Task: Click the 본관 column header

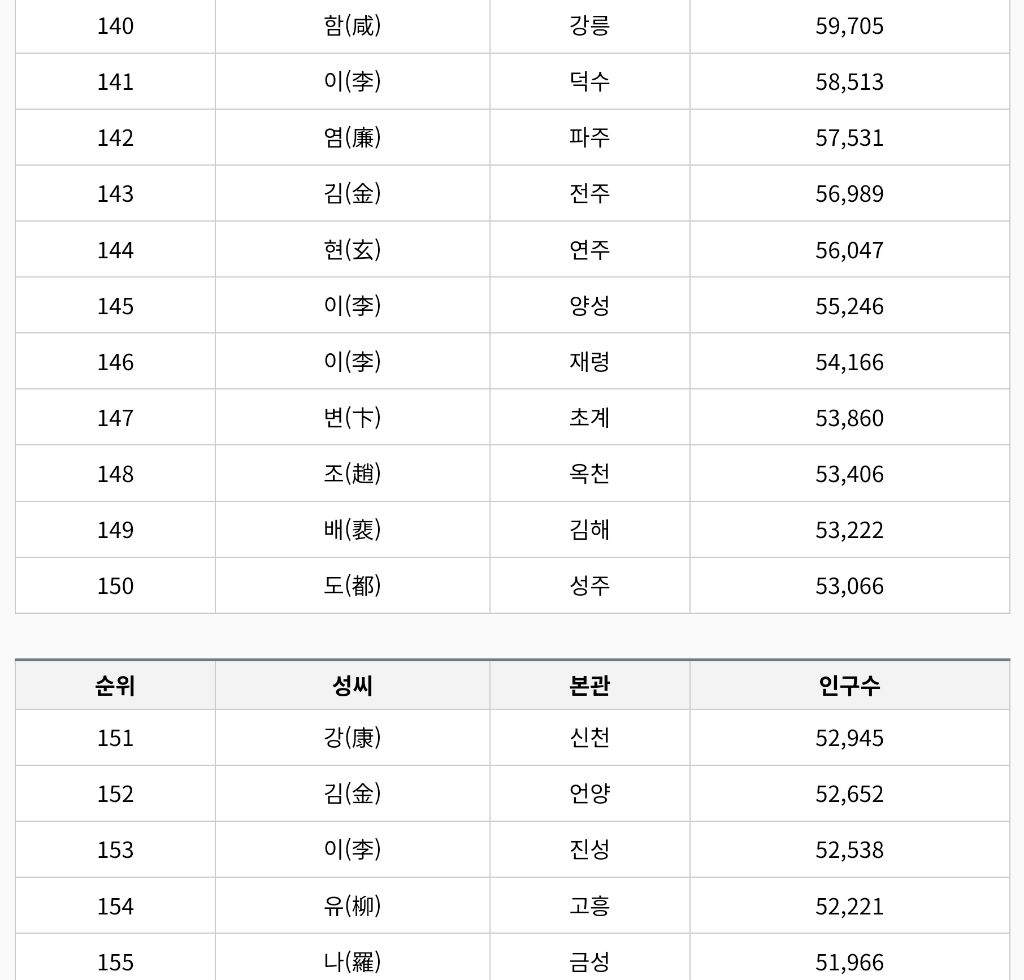Action: pos(590,685)
